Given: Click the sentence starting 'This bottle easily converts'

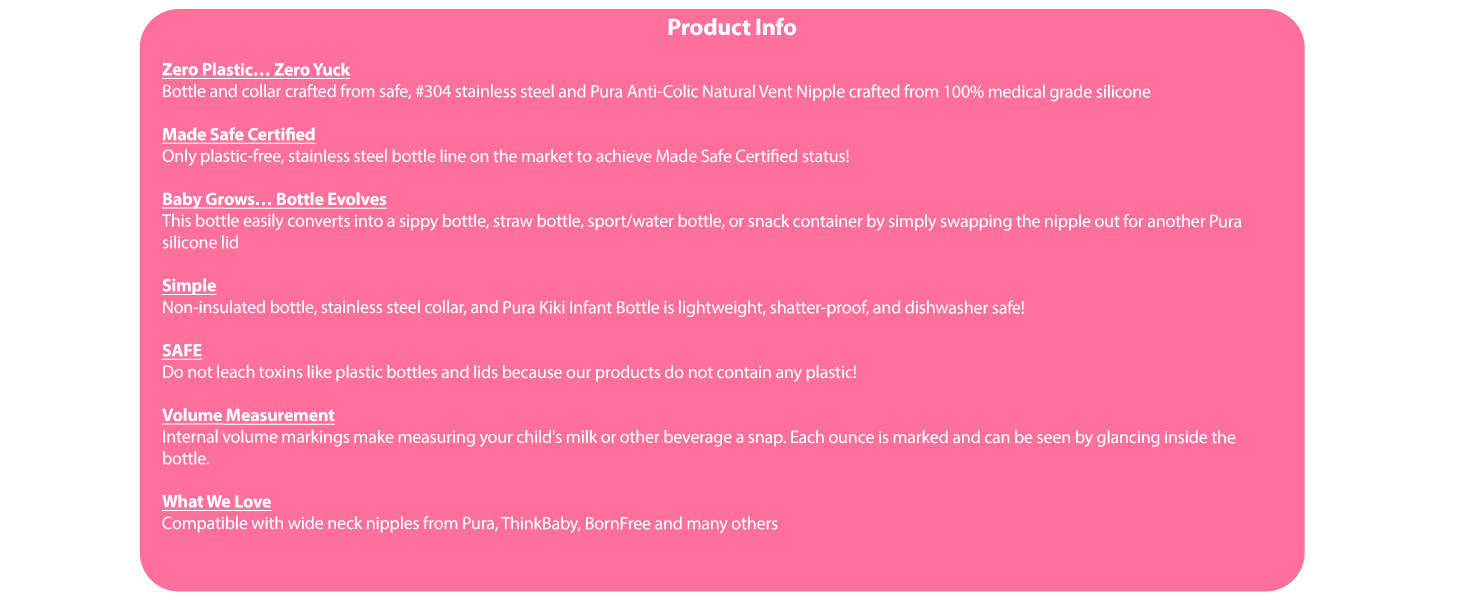Looking at the screenshot, I should click(x=700, y=221).
